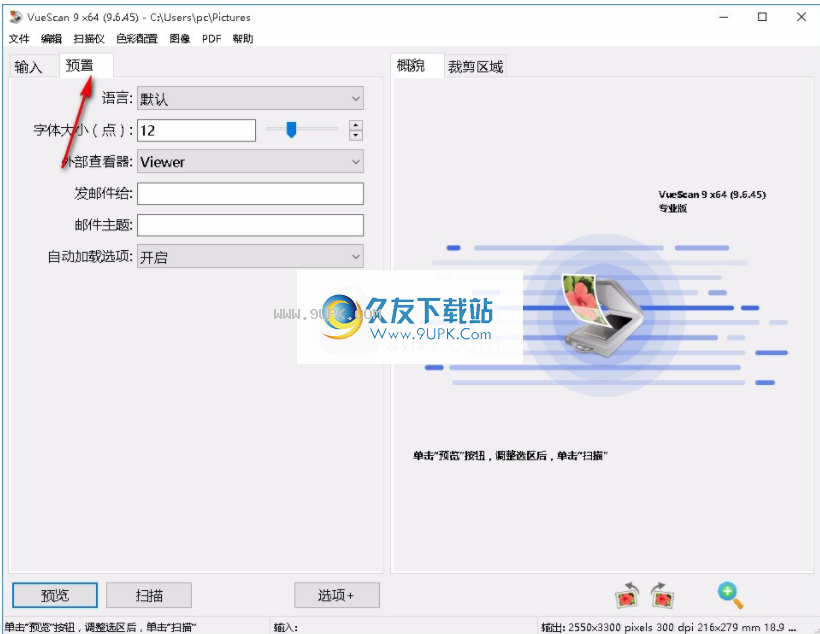Image resolution: width=820 pixels, height=634 pixels.
Task: Increase font size with up stepper arrow
Action: (x=356, y=125)
